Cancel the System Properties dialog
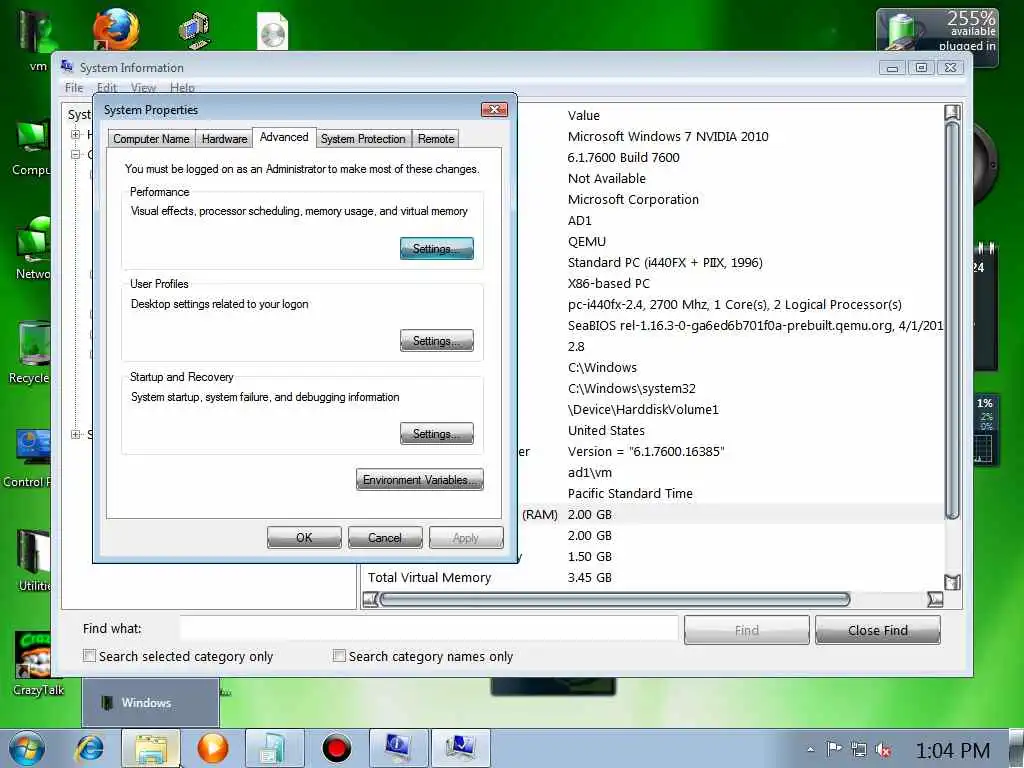 click(x=385, y=537)
